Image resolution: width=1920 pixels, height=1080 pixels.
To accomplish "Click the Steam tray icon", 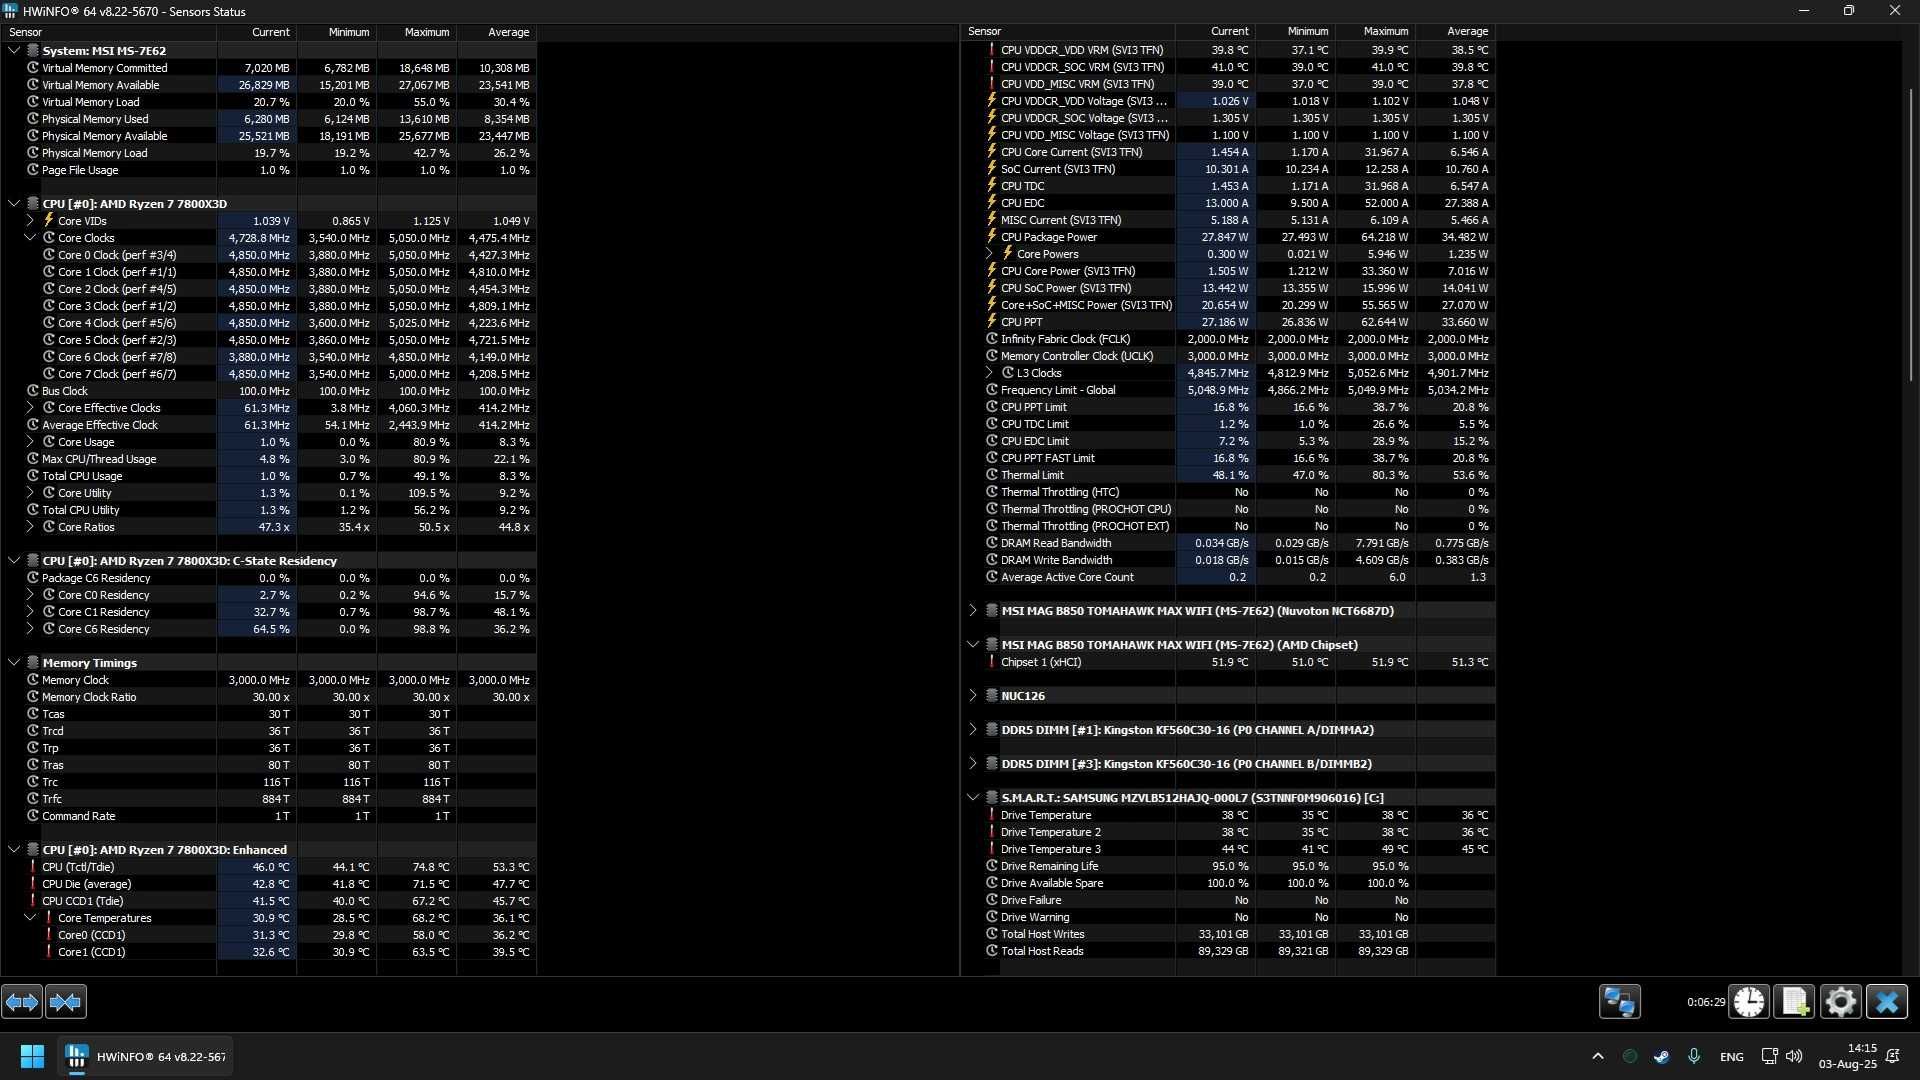I will pos(1661,1056).
